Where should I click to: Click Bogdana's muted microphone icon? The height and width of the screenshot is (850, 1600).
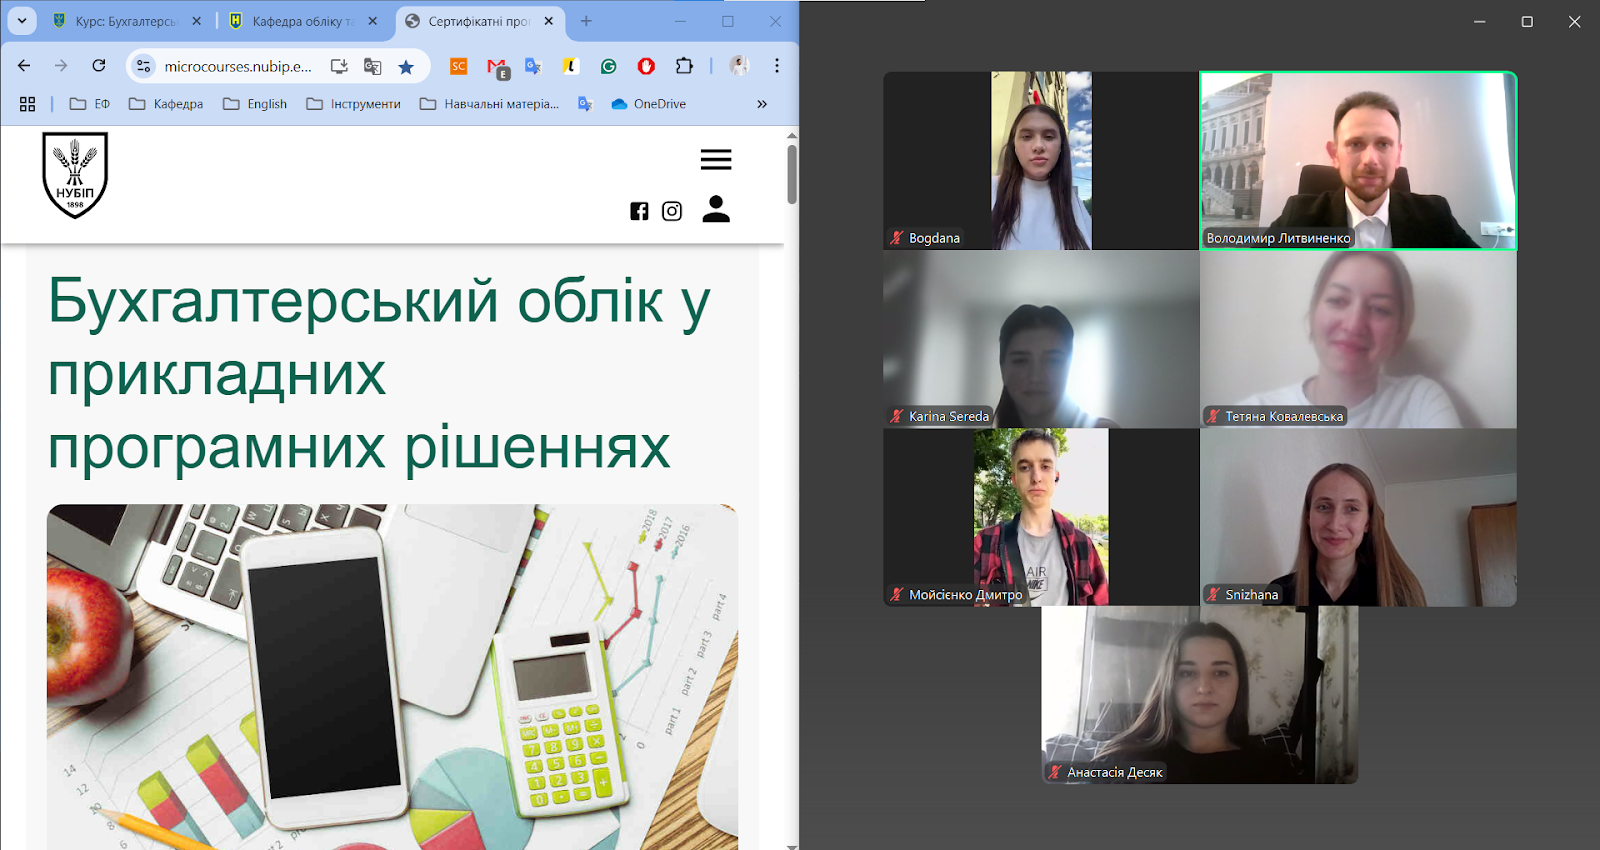pos(897,238)
